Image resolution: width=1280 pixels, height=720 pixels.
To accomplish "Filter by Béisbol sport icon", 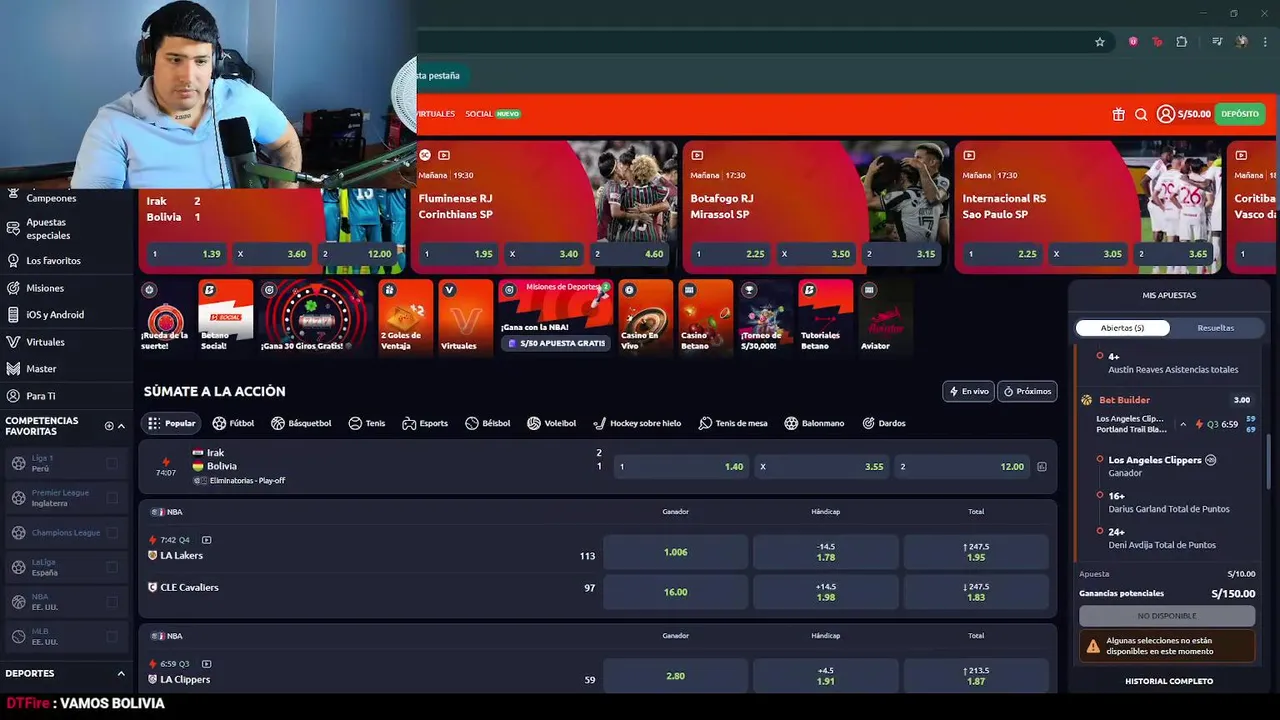I will click(487, 423).
